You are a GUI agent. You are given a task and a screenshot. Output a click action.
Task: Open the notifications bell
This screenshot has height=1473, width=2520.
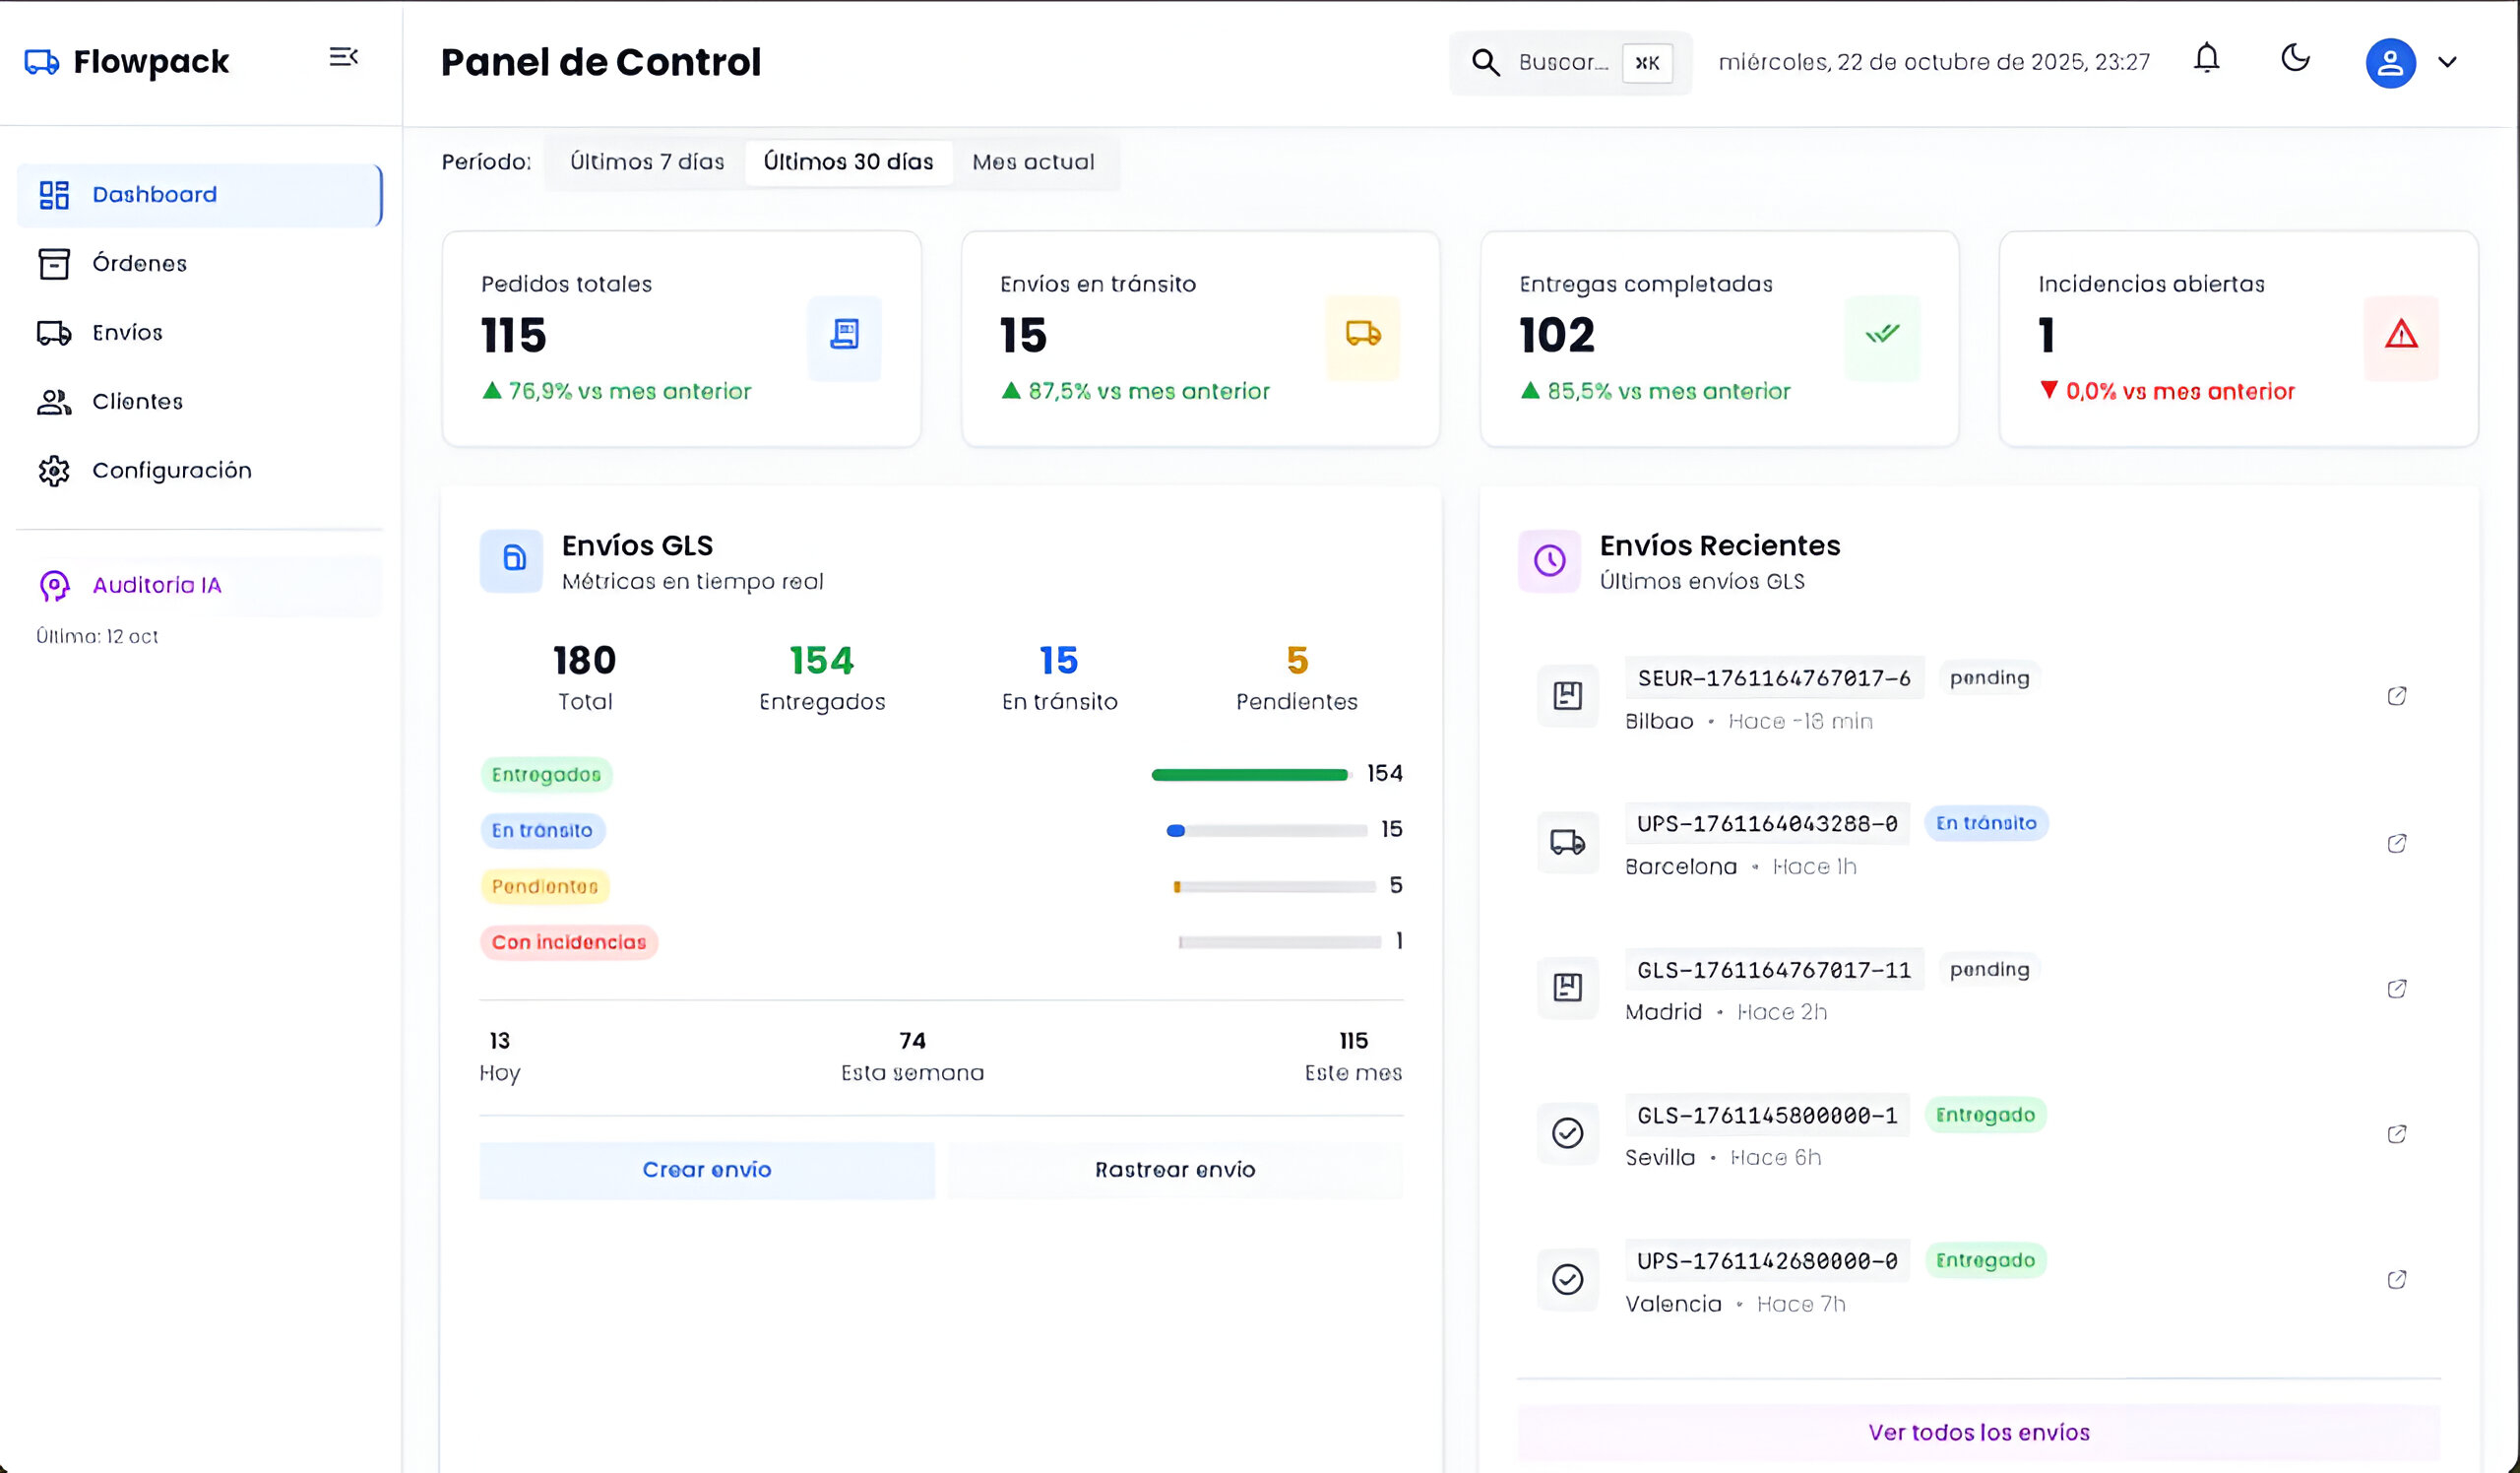click(2206, 60)
